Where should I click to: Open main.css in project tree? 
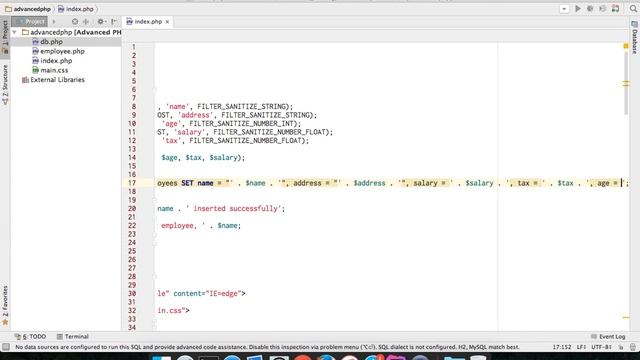click(x=54, y=70)
